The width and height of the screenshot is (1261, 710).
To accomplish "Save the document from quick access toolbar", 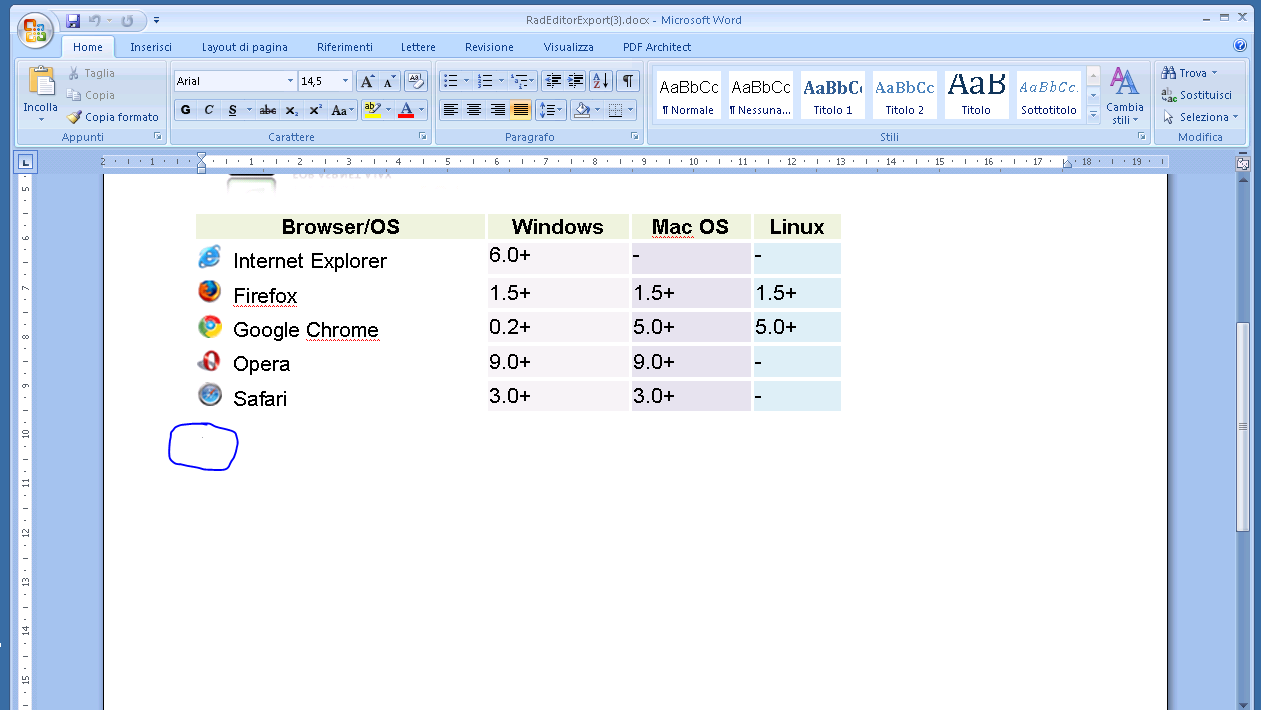I will (x=73, y=20).
